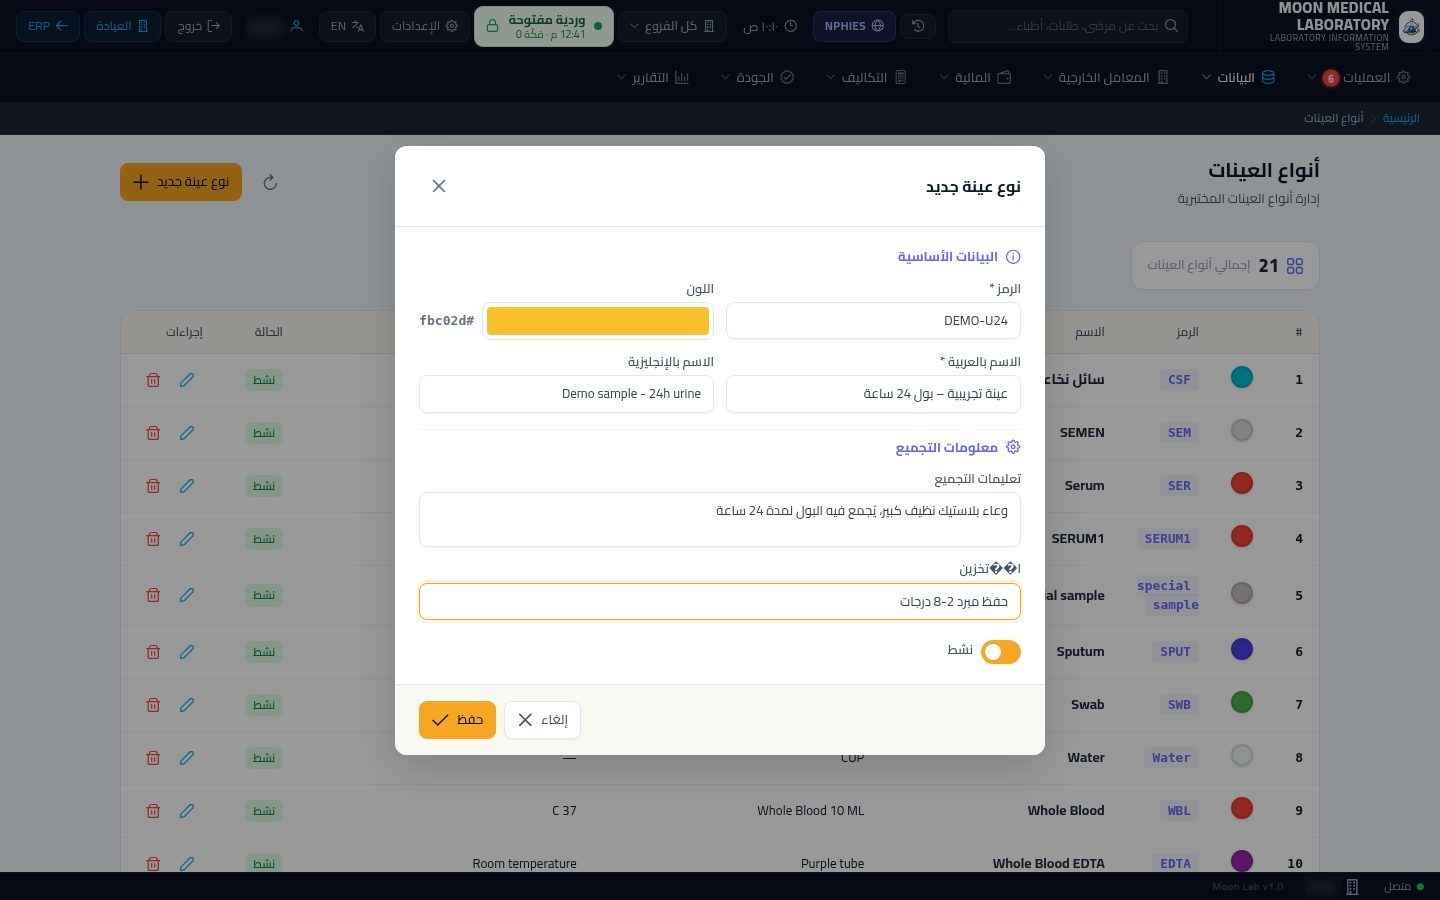
Task: Open the الإعدادات settings button
Action: (423, 26)
